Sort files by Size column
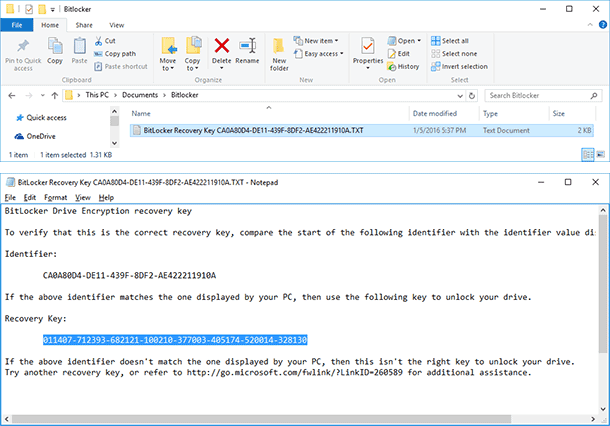Image resolution: width=610 pixels, height=426 pixels. click(x=572, y=114)
